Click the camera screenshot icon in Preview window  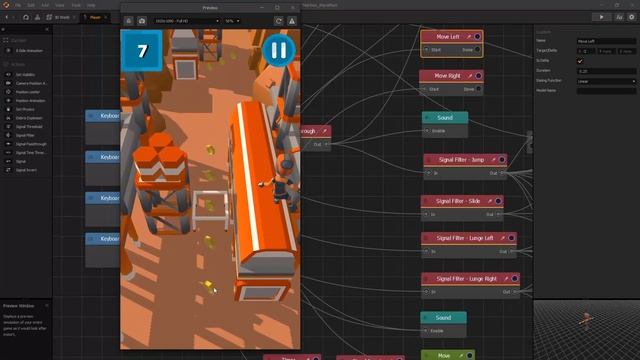[142, 21]
